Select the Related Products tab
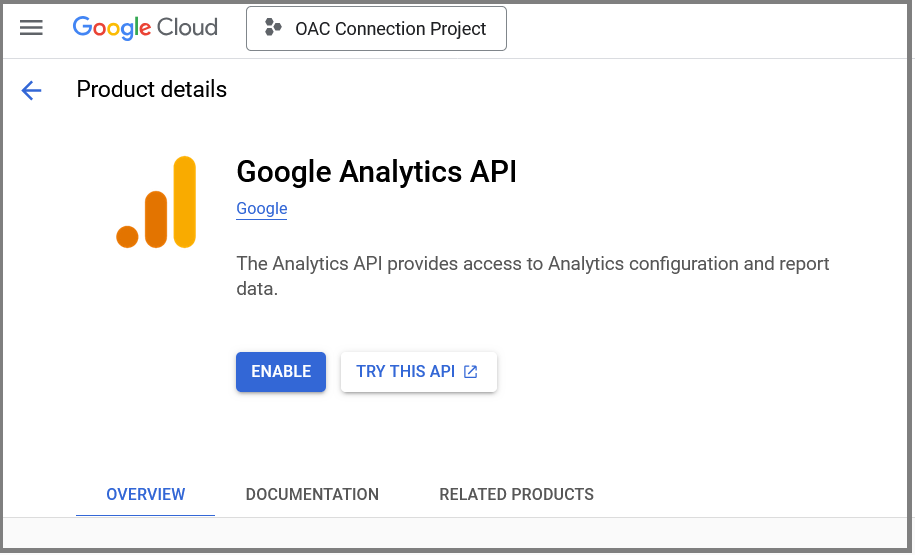Image resolution: width=915 pixels, height=555 pixels. (516, 495)
